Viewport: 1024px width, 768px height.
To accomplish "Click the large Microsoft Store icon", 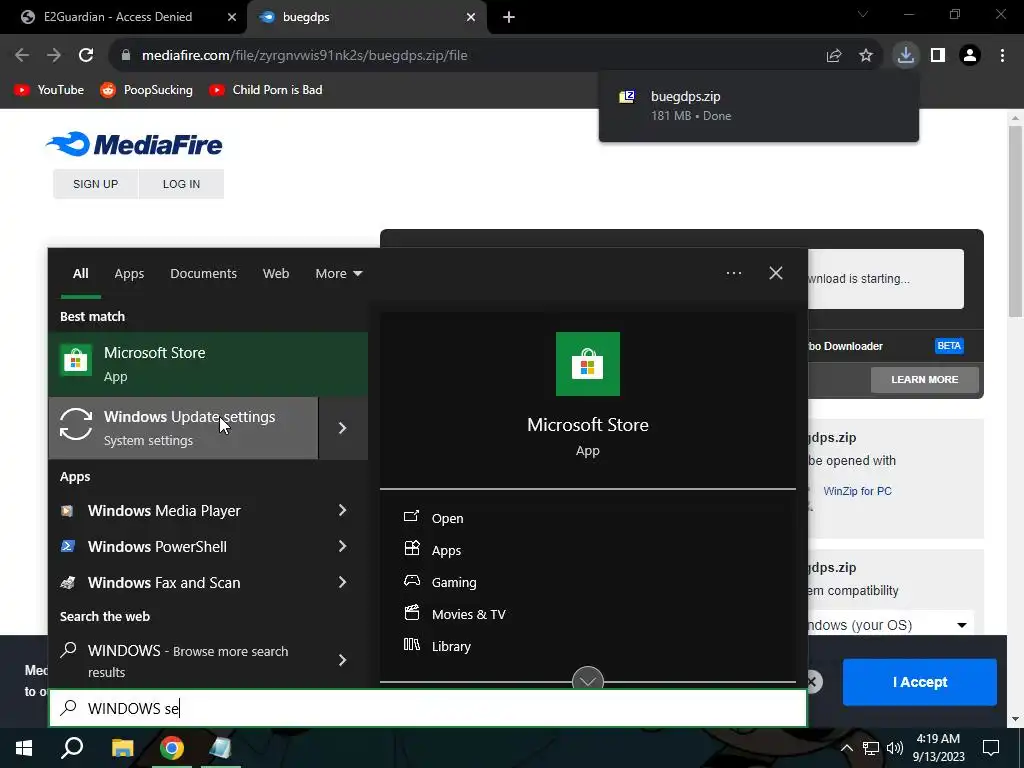I will [x=587, y=364].
